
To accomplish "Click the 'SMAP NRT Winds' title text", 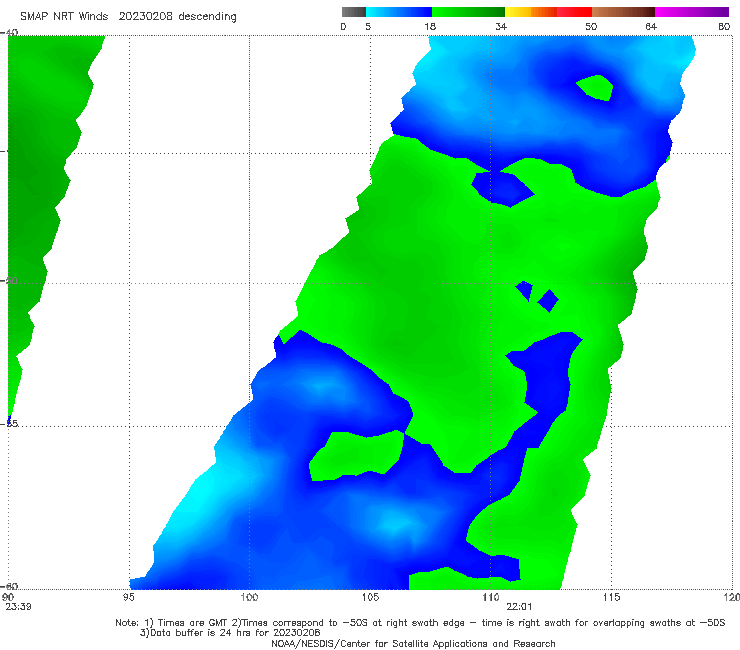I will coord(64,17).
